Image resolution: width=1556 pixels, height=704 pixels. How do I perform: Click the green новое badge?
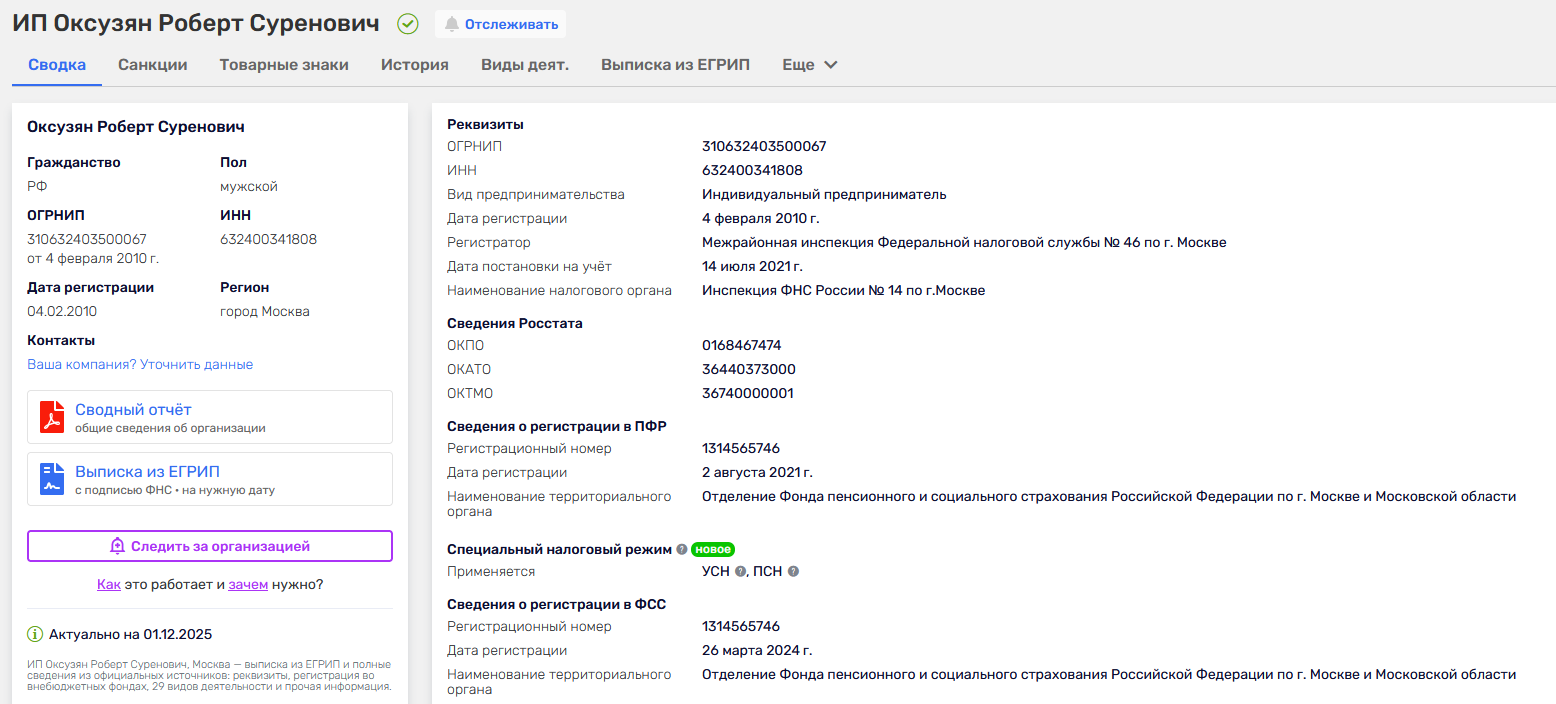point(713,549)
